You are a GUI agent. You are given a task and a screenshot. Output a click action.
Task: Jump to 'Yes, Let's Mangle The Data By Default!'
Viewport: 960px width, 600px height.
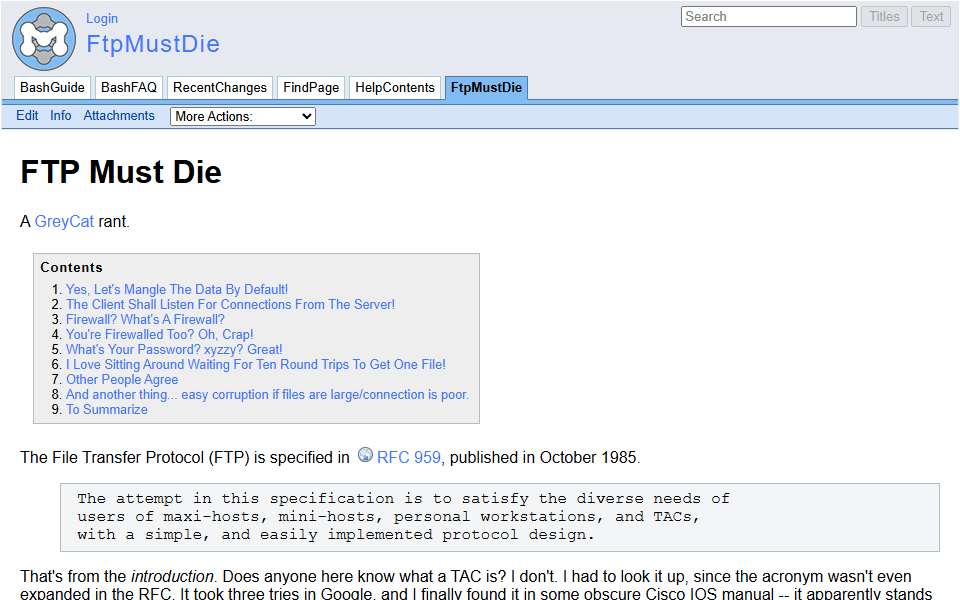(x=177, y=290)
